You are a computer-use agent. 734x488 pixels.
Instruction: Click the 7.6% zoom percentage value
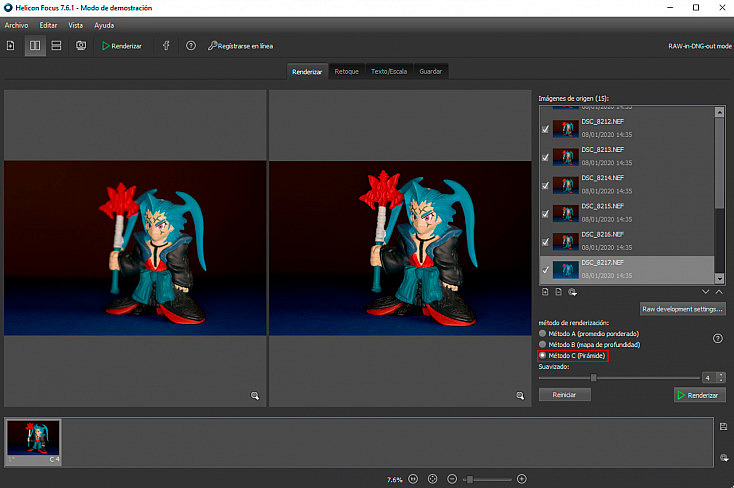(x=395, y=480)
